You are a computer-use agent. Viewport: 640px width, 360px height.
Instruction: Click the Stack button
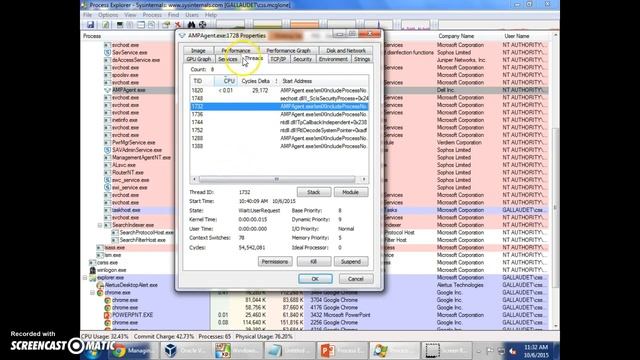click(x=313, y=192)
